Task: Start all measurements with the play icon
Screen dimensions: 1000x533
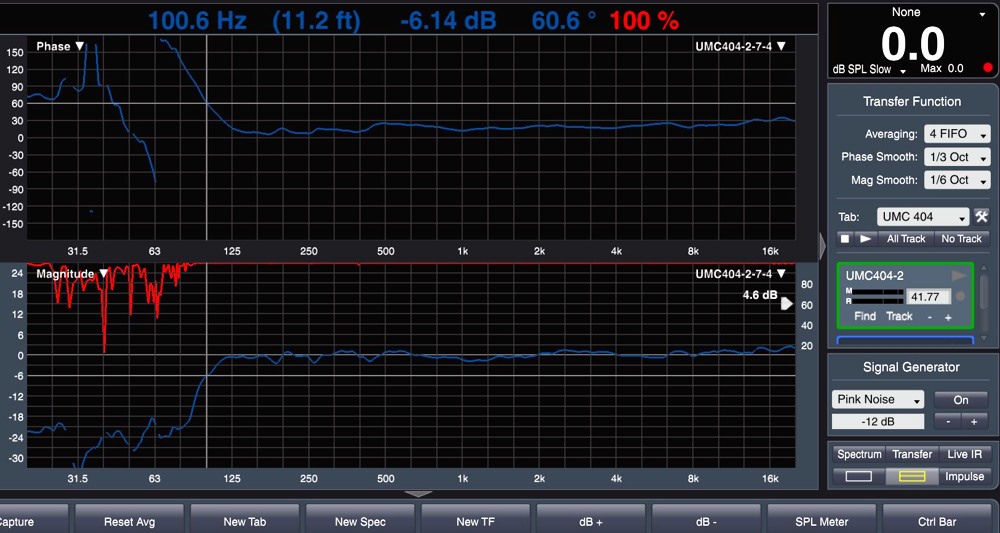Action: [x=865, y=238]
